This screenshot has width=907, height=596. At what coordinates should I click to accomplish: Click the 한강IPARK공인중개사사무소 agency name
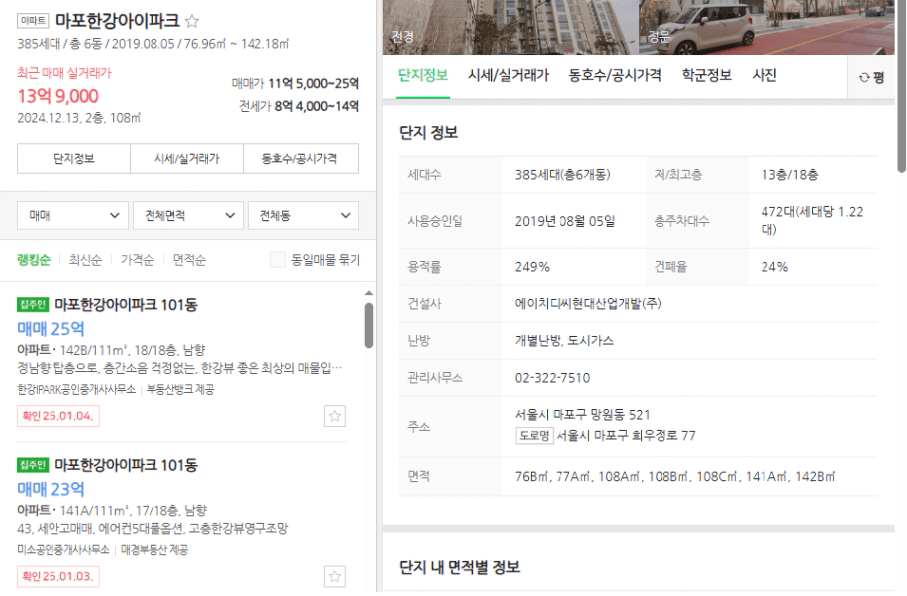click(x=76, y=389)
